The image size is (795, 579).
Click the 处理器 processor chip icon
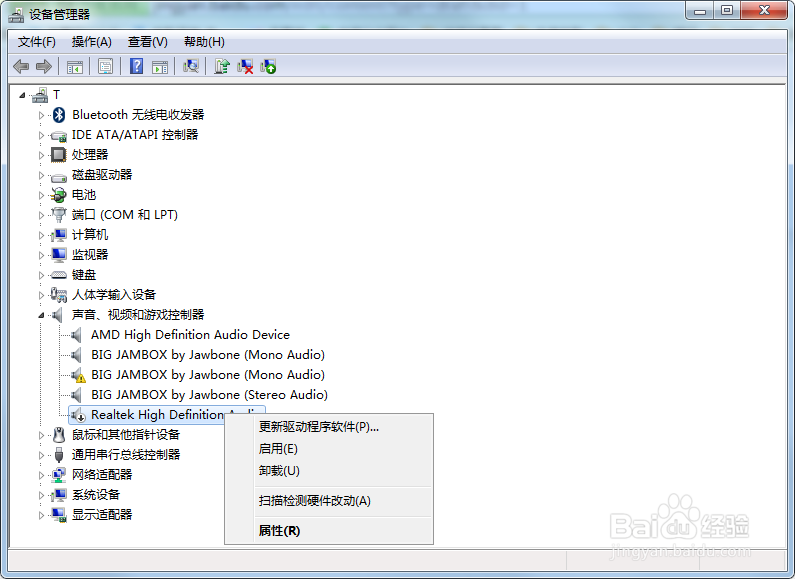tap(59, 155)
